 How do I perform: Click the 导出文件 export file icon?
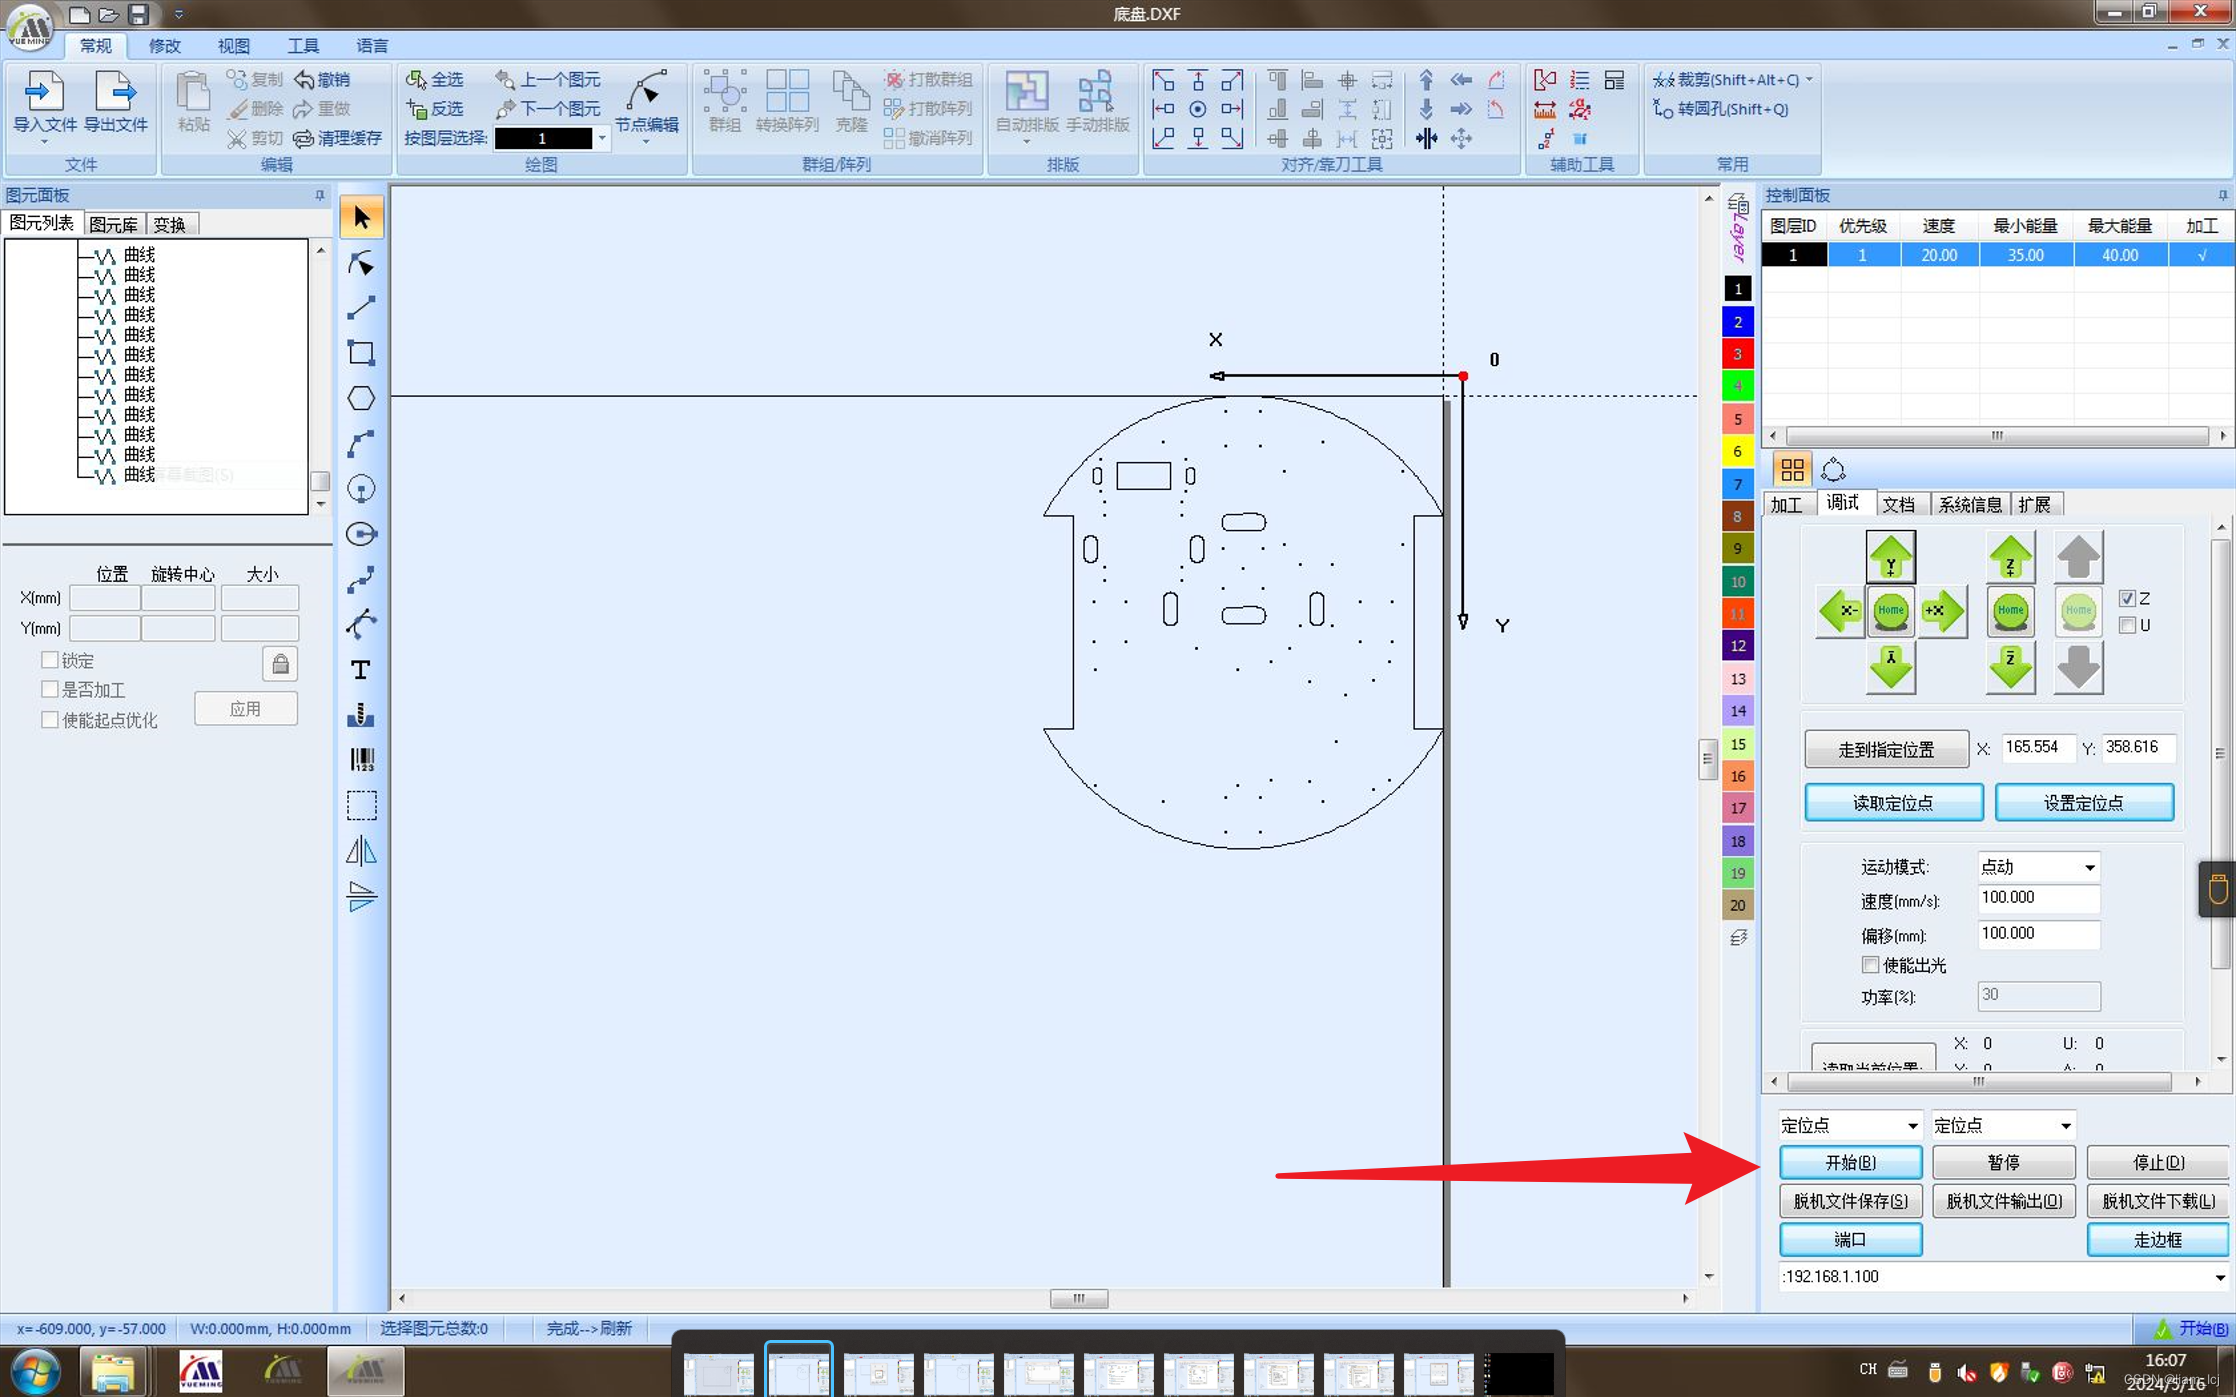(114, 92)
